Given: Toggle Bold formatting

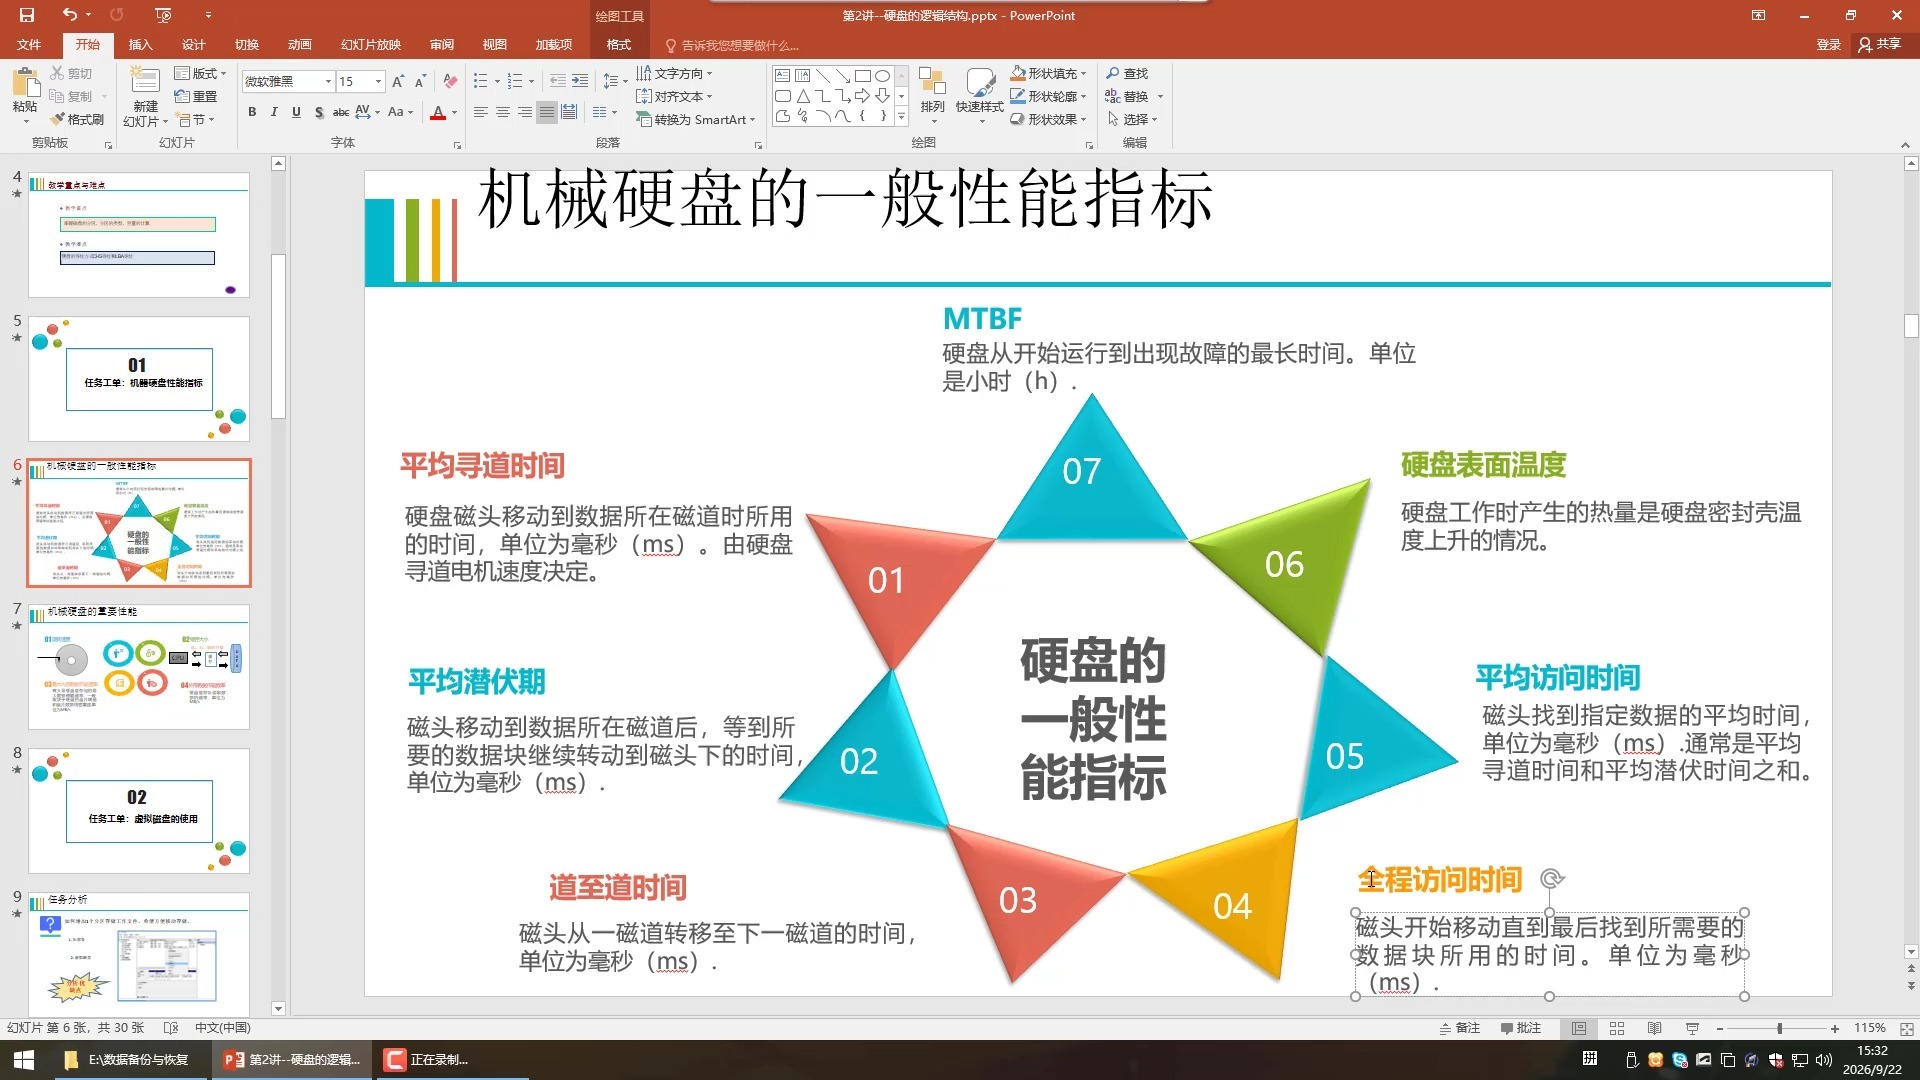Looking at the screenshot, I should click(x=252, y=112).
